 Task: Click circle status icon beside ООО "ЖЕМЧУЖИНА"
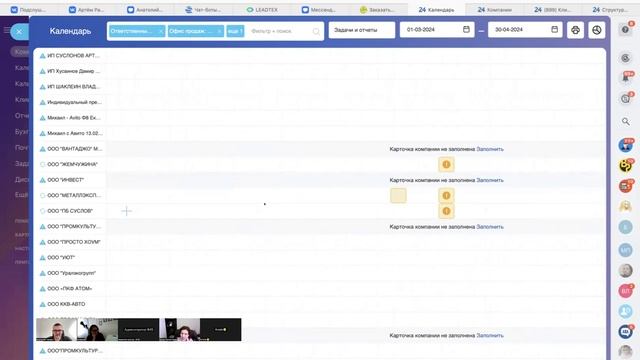click(42, 164)
